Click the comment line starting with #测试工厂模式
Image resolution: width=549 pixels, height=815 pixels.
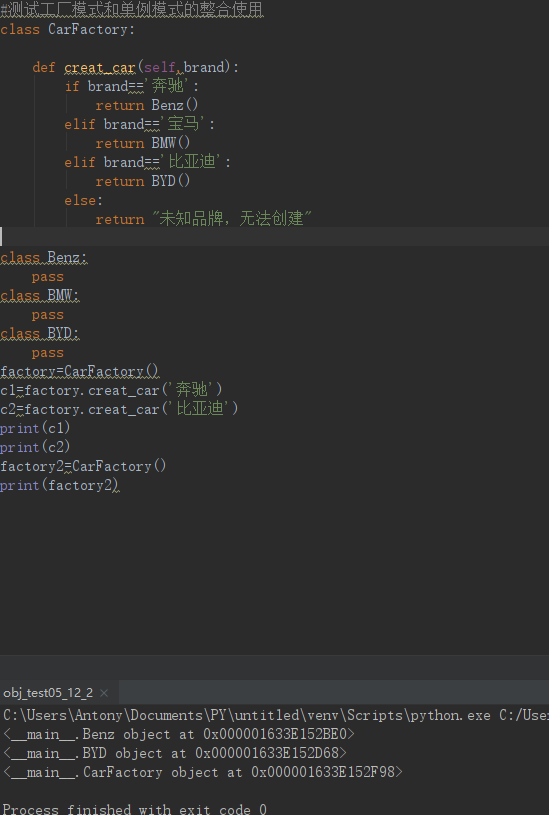pyautogui.click(x=132, y=9)
